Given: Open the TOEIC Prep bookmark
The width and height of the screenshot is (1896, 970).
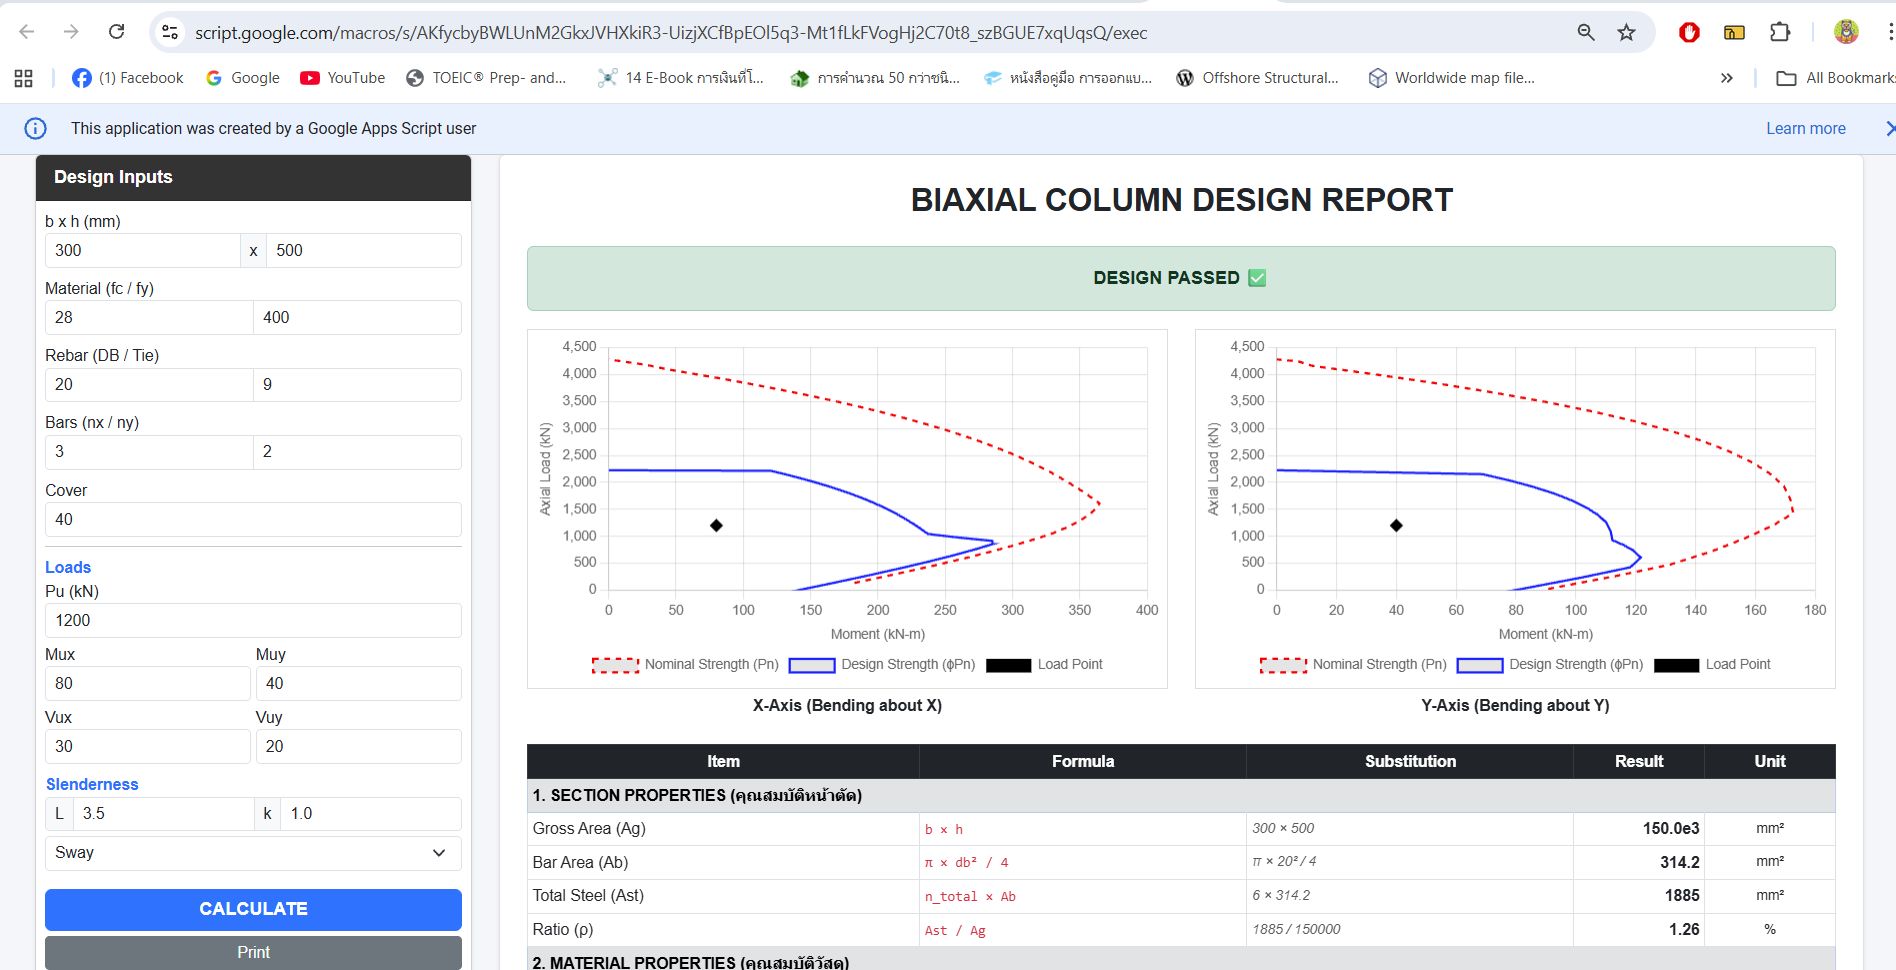Looking at the screenshot, I should (486, 78).
